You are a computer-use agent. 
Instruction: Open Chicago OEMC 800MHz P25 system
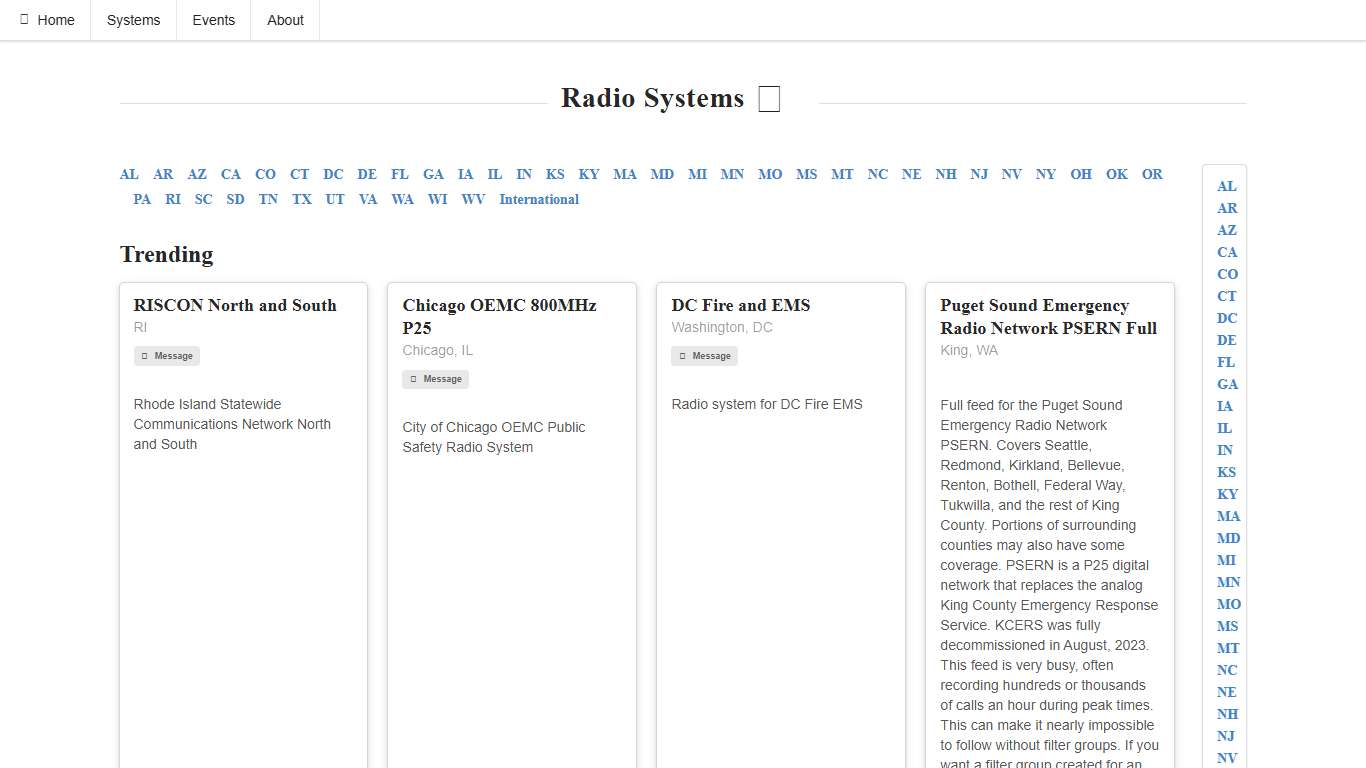click(499, 316)
